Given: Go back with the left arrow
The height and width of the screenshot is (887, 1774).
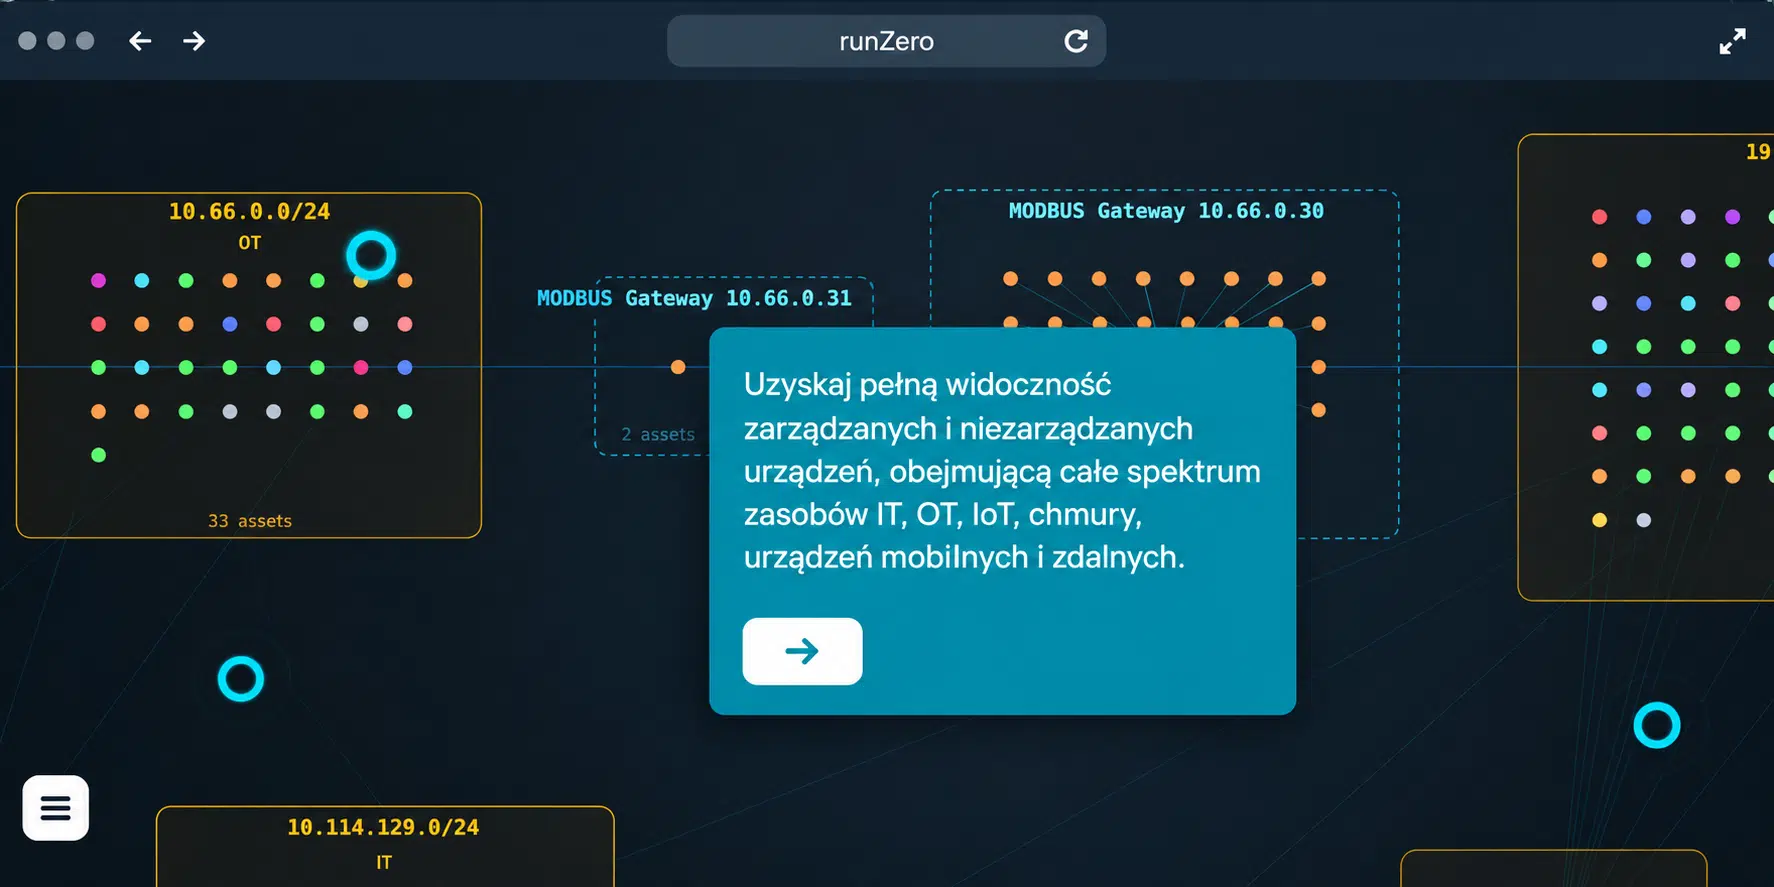Looking at the screenshot, I should point(140,41).
